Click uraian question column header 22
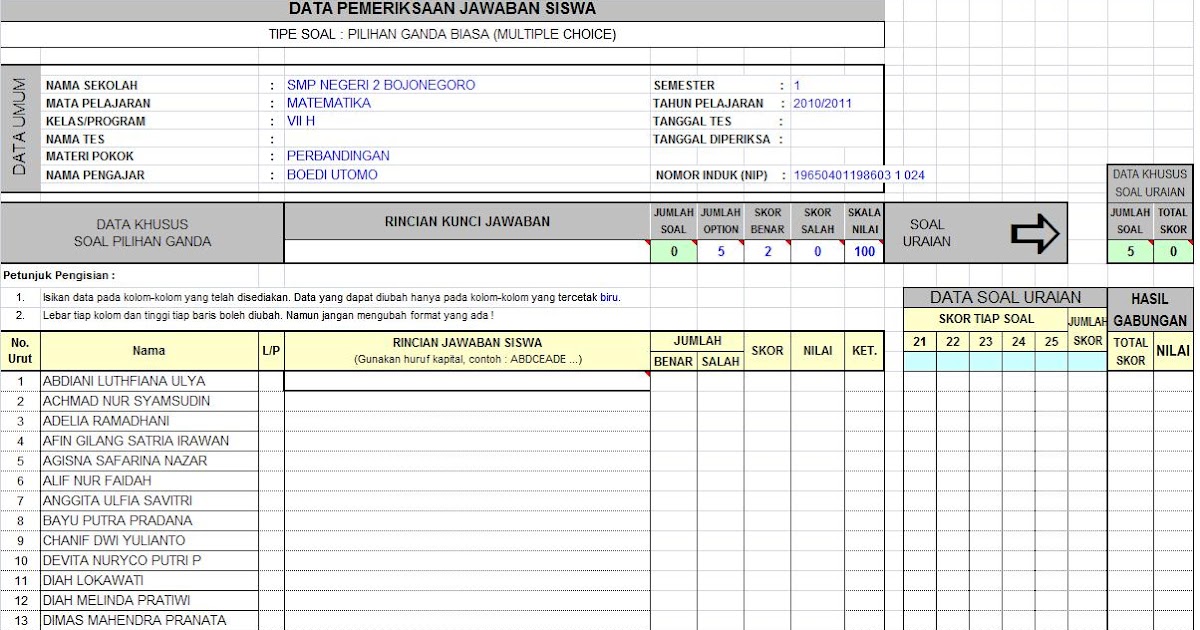1200x630 pixels. click(x=953, y=341)
